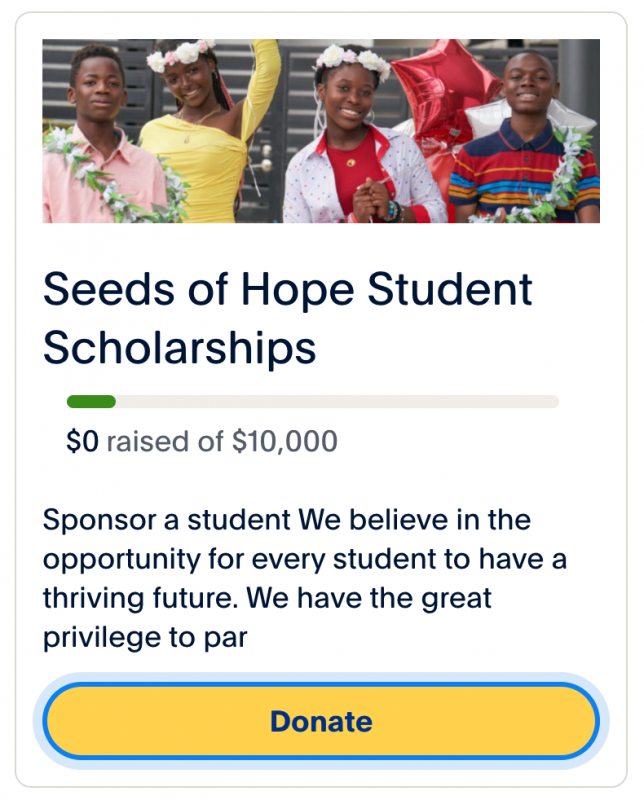
Task: Click the fundraiser banner photo
Action: tap(321, 131)
